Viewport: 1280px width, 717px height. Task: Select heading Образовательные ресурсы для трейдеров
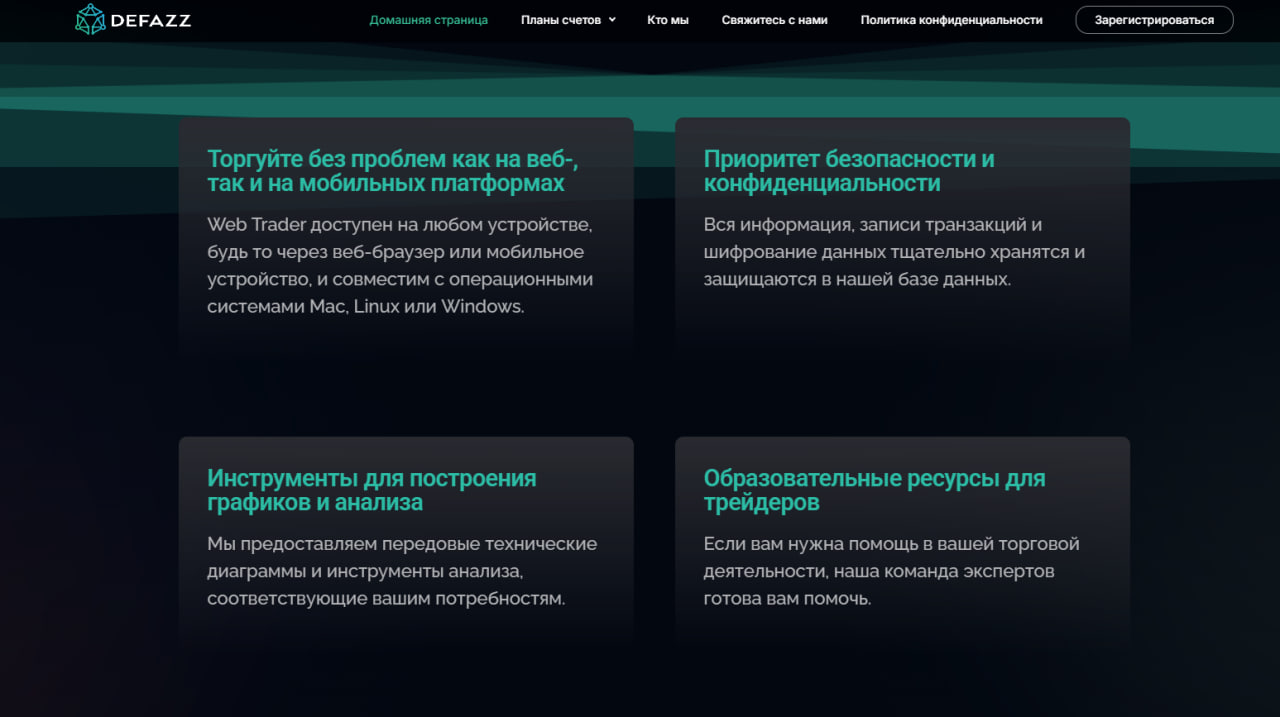pyautogui.click(x=874, y=490)
